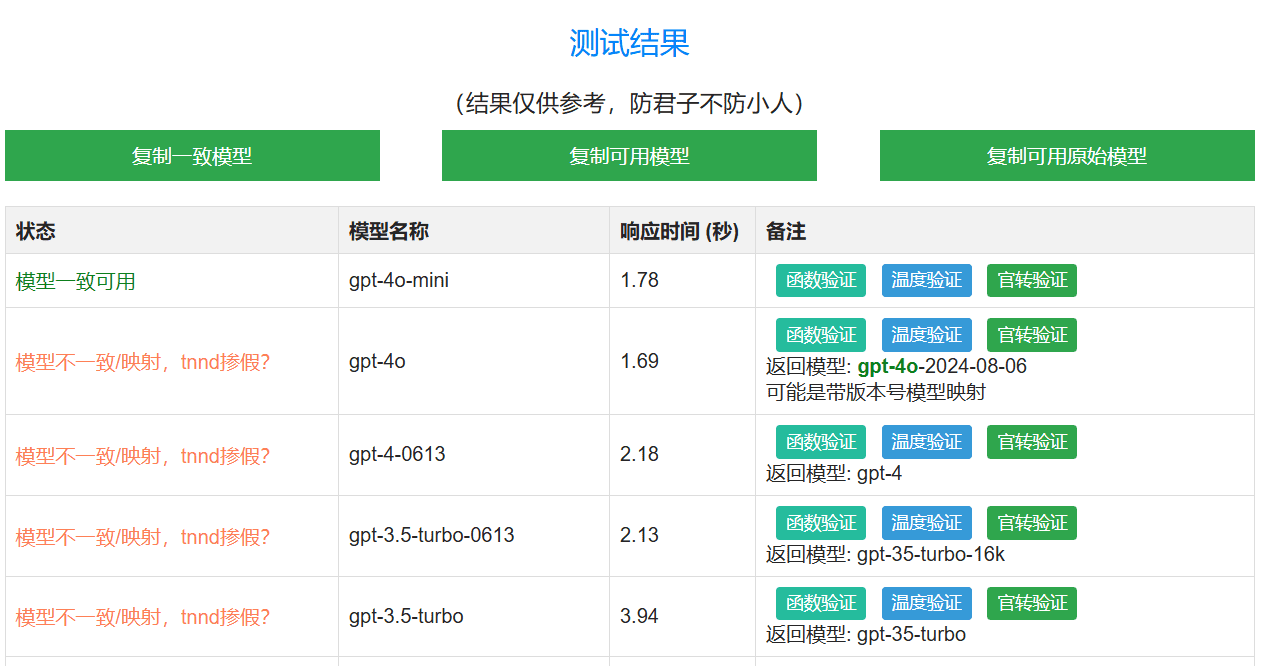
Task: Click the 复制可用模型 button
Action: 629,156
